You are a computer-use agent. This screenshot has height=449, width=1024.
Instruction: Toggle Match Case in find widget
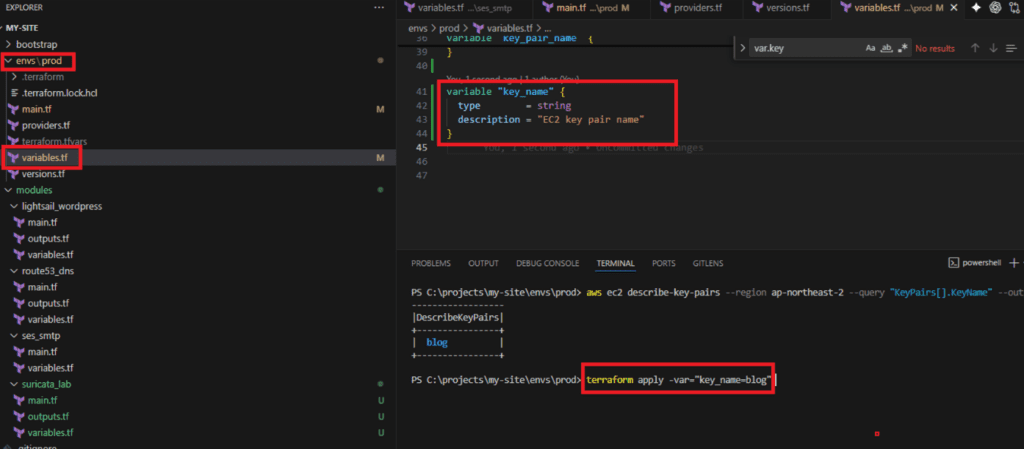click(870, 48)
